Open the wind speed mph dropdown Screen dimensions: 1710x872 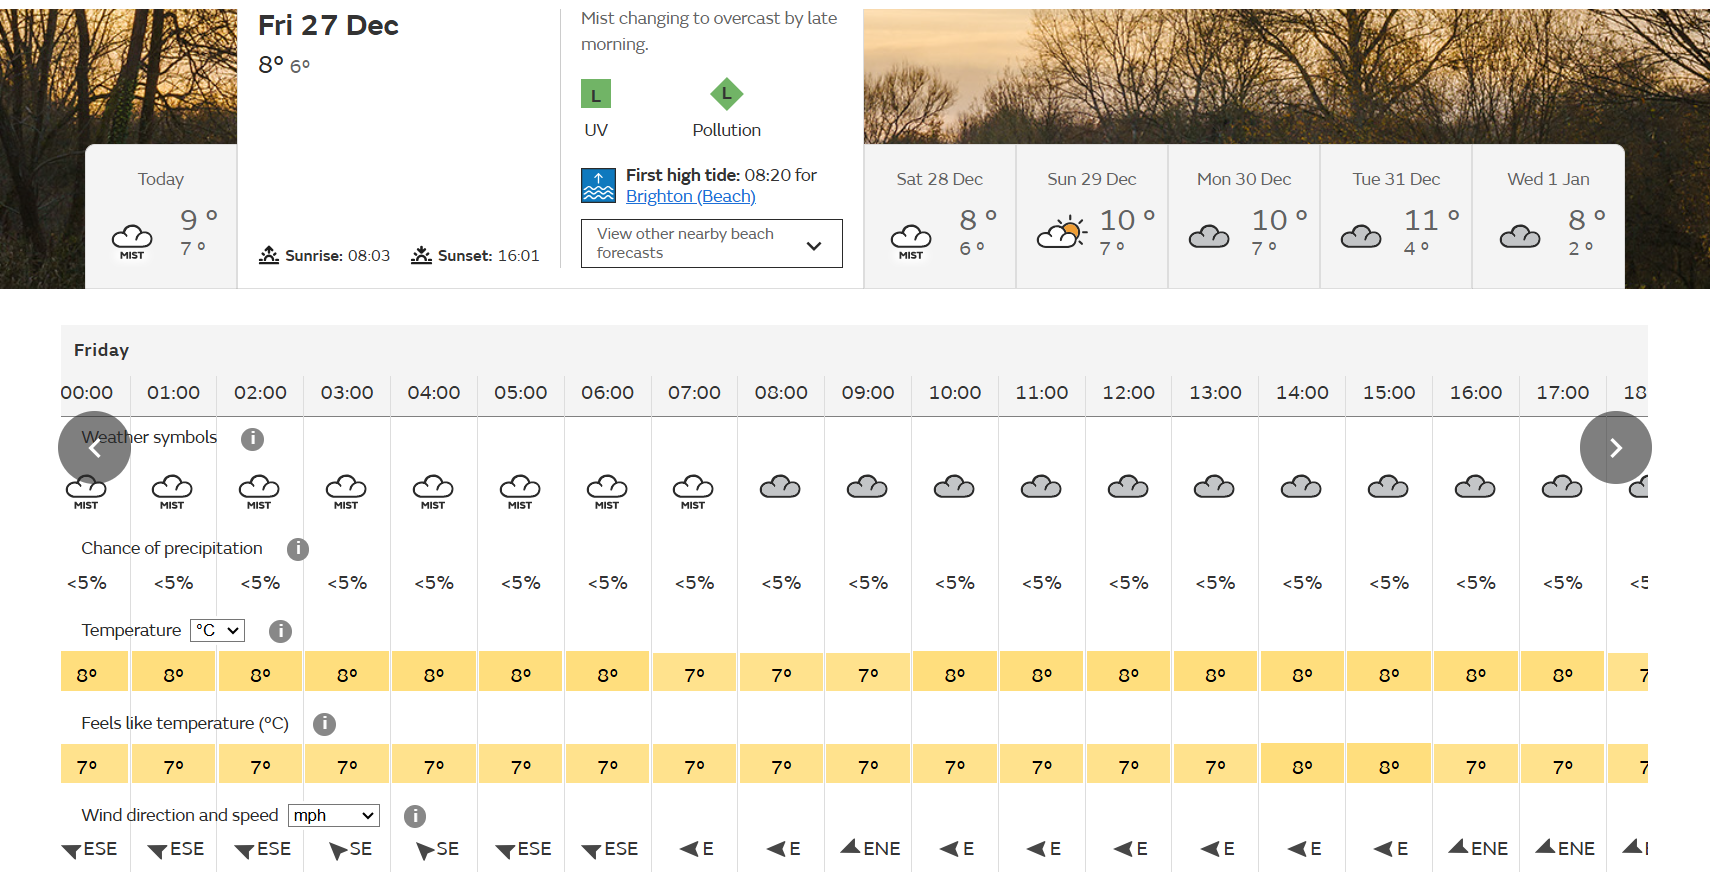(x=334, y=816)
